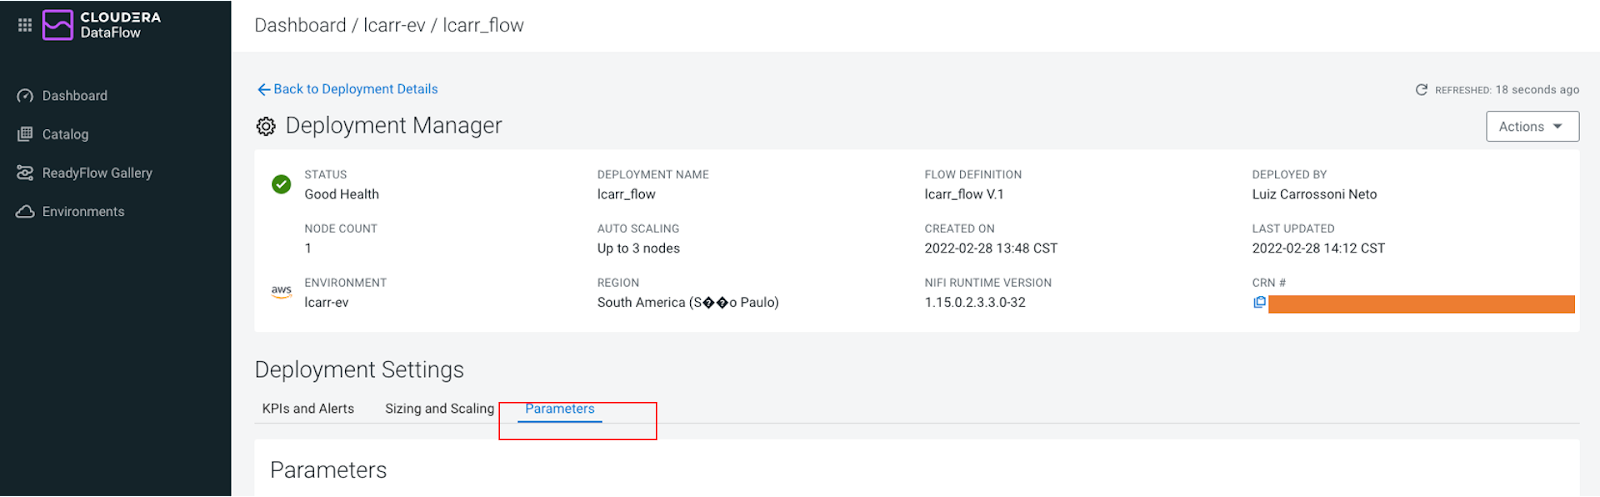Copy the CRN using the copy icon

1259,303
